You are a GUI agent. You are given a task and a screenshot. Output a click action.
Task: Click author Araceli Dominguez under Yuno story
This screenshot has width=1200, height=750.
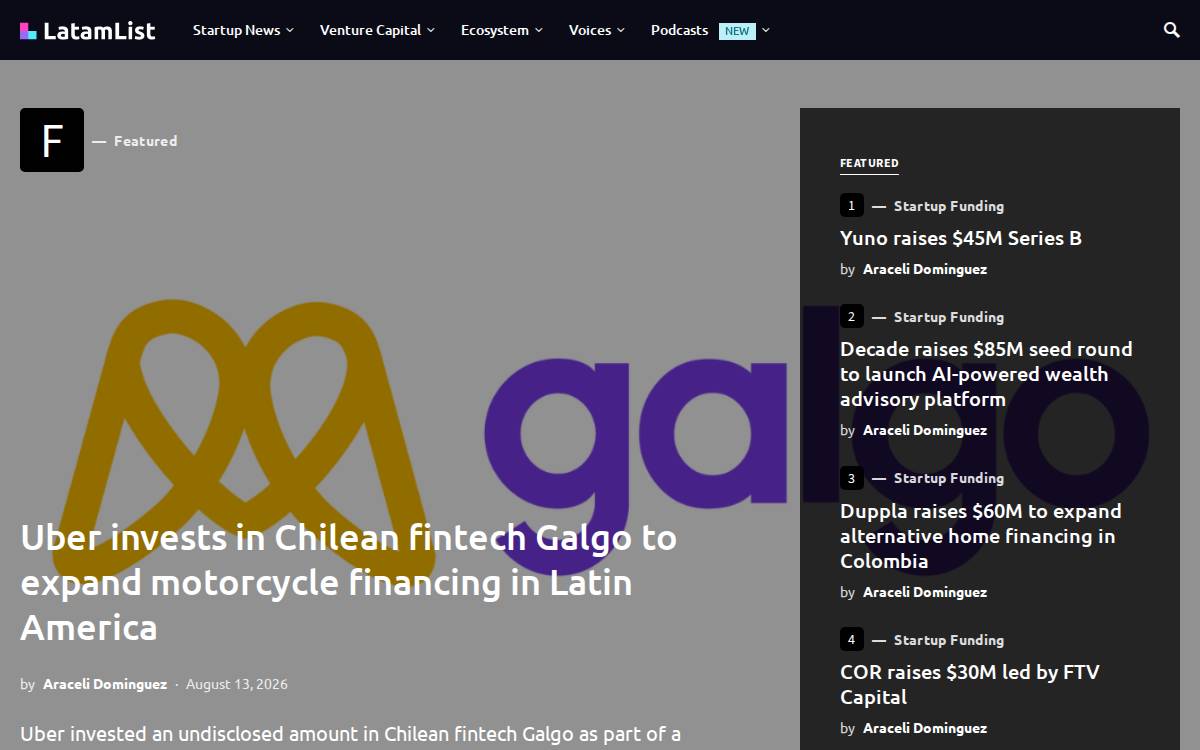pos(925,269)
